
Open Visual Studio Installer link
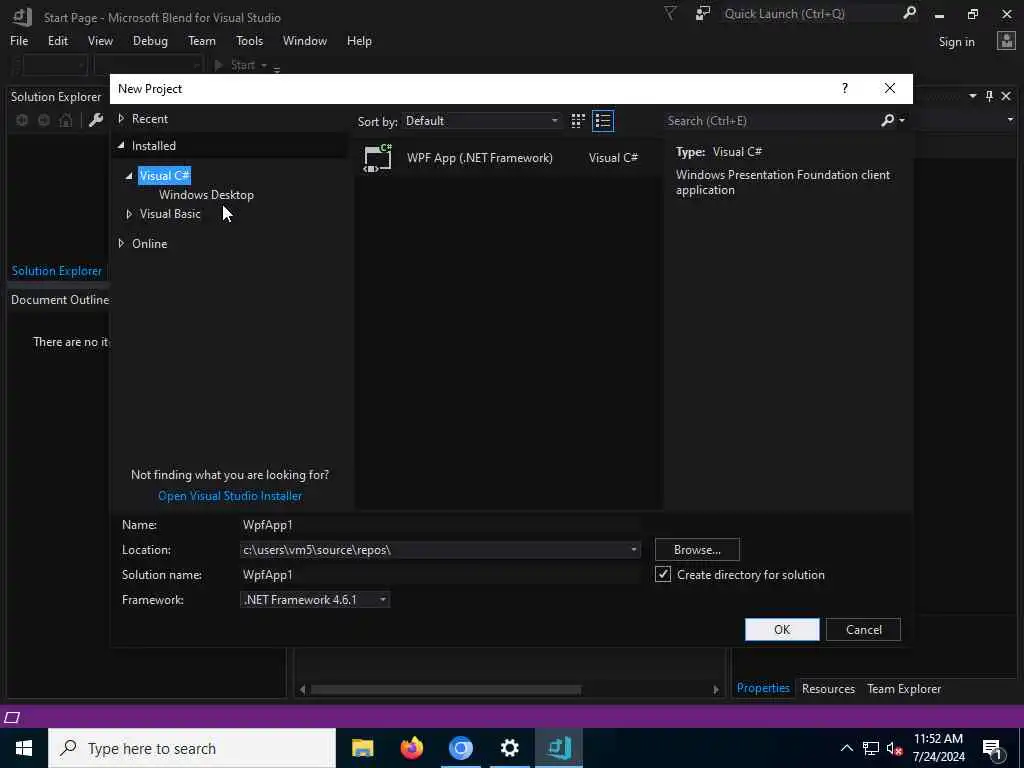click(x=230, y=496)
